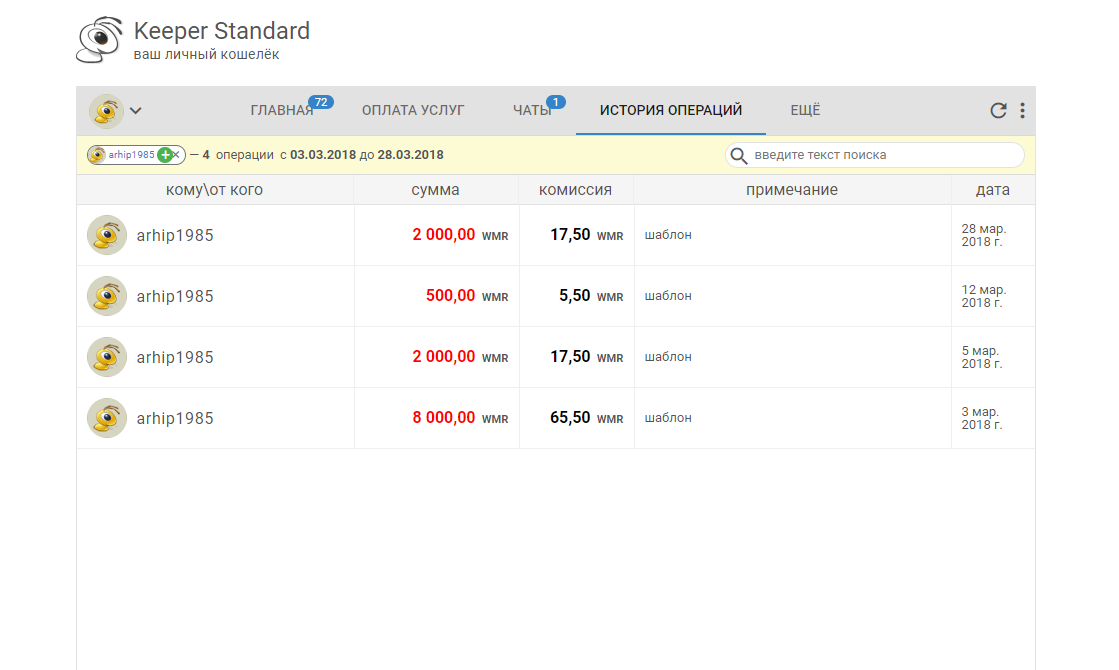The width and height of the screenshot is (1119, 670).
Task: Click the примечание column header
Action: point(791,190)
